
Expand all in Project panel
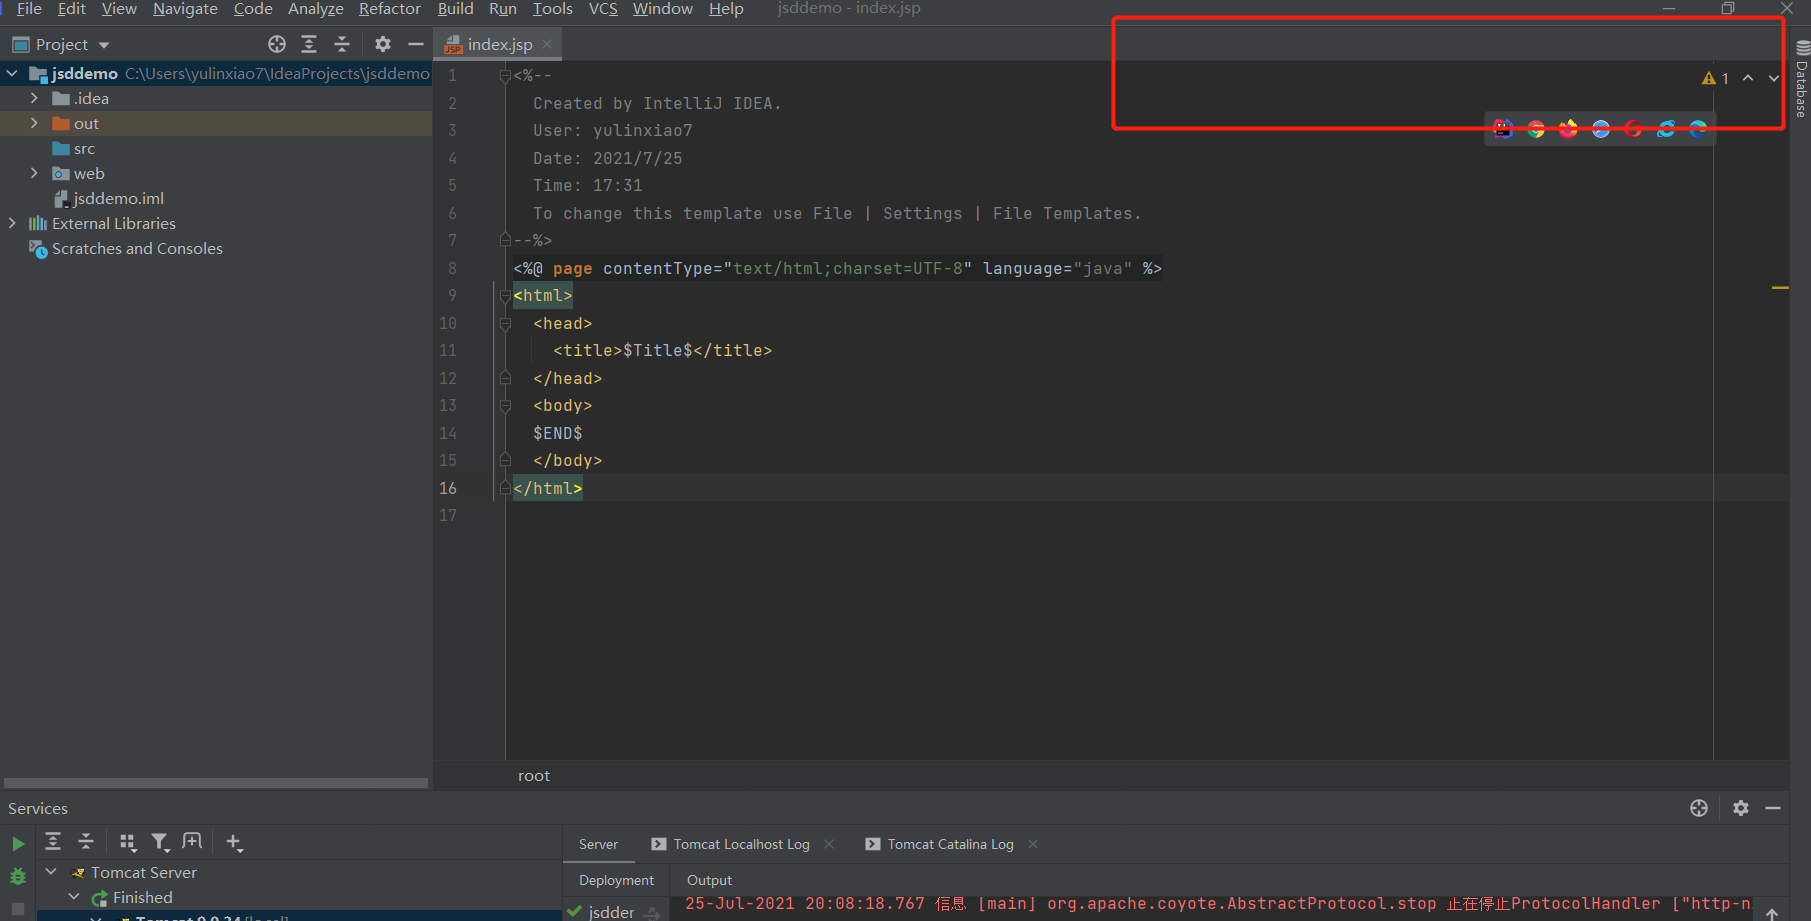coord(309,44)
